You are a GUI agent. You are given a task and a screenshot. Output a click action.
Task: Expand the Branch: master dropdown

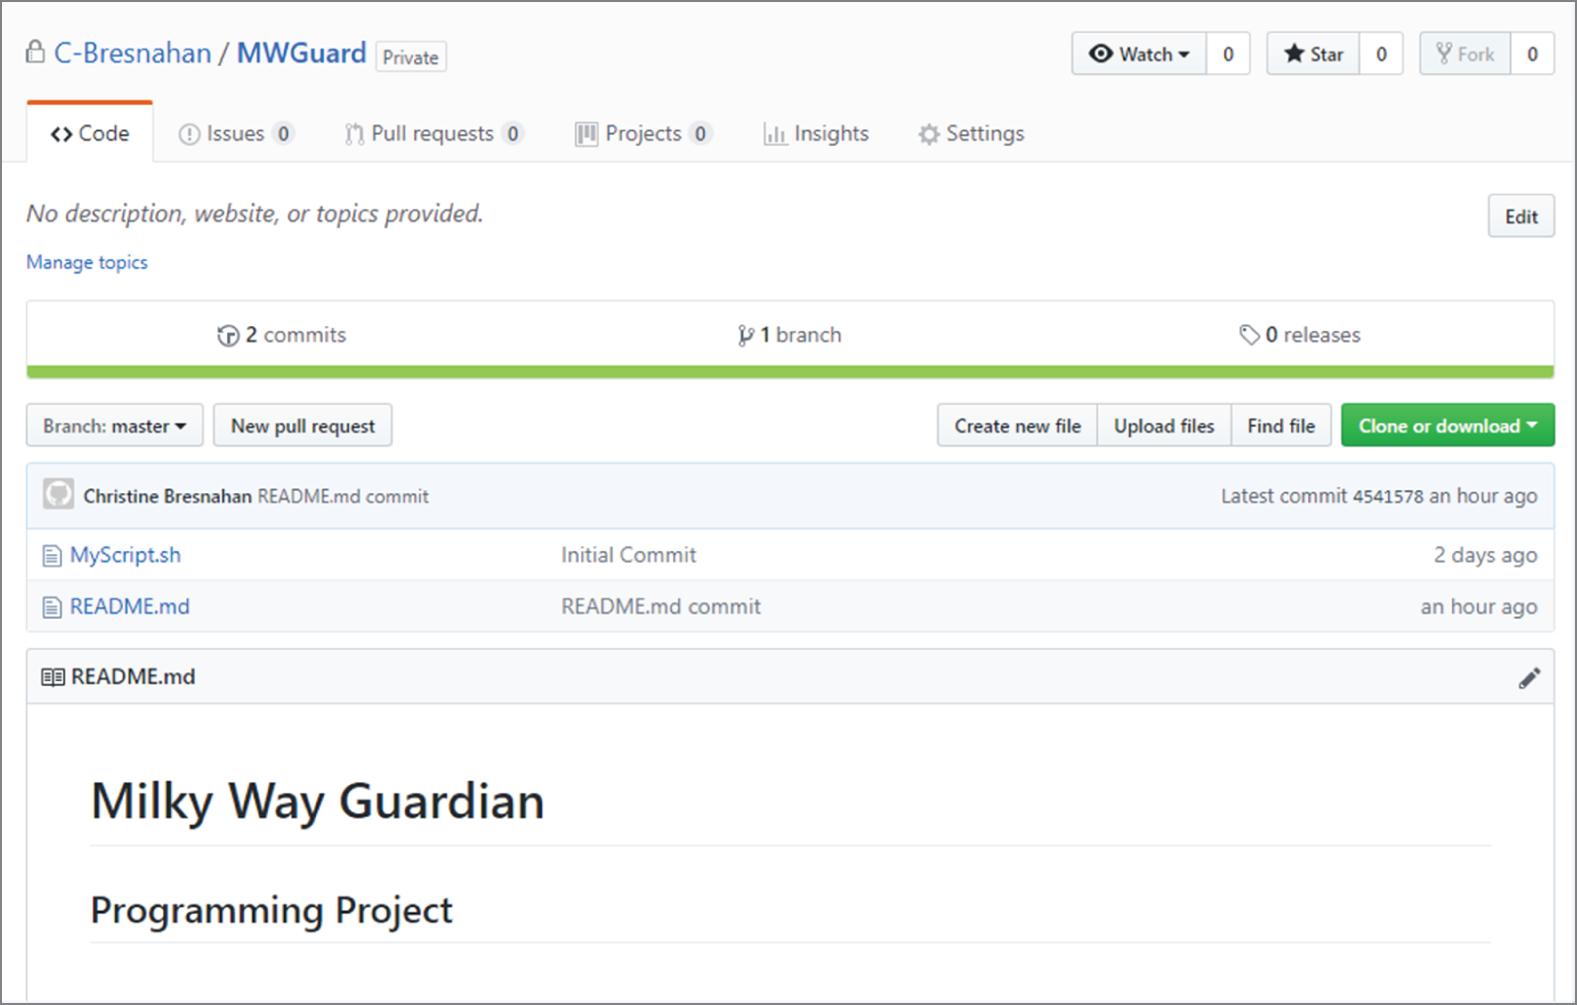[115, 425]
